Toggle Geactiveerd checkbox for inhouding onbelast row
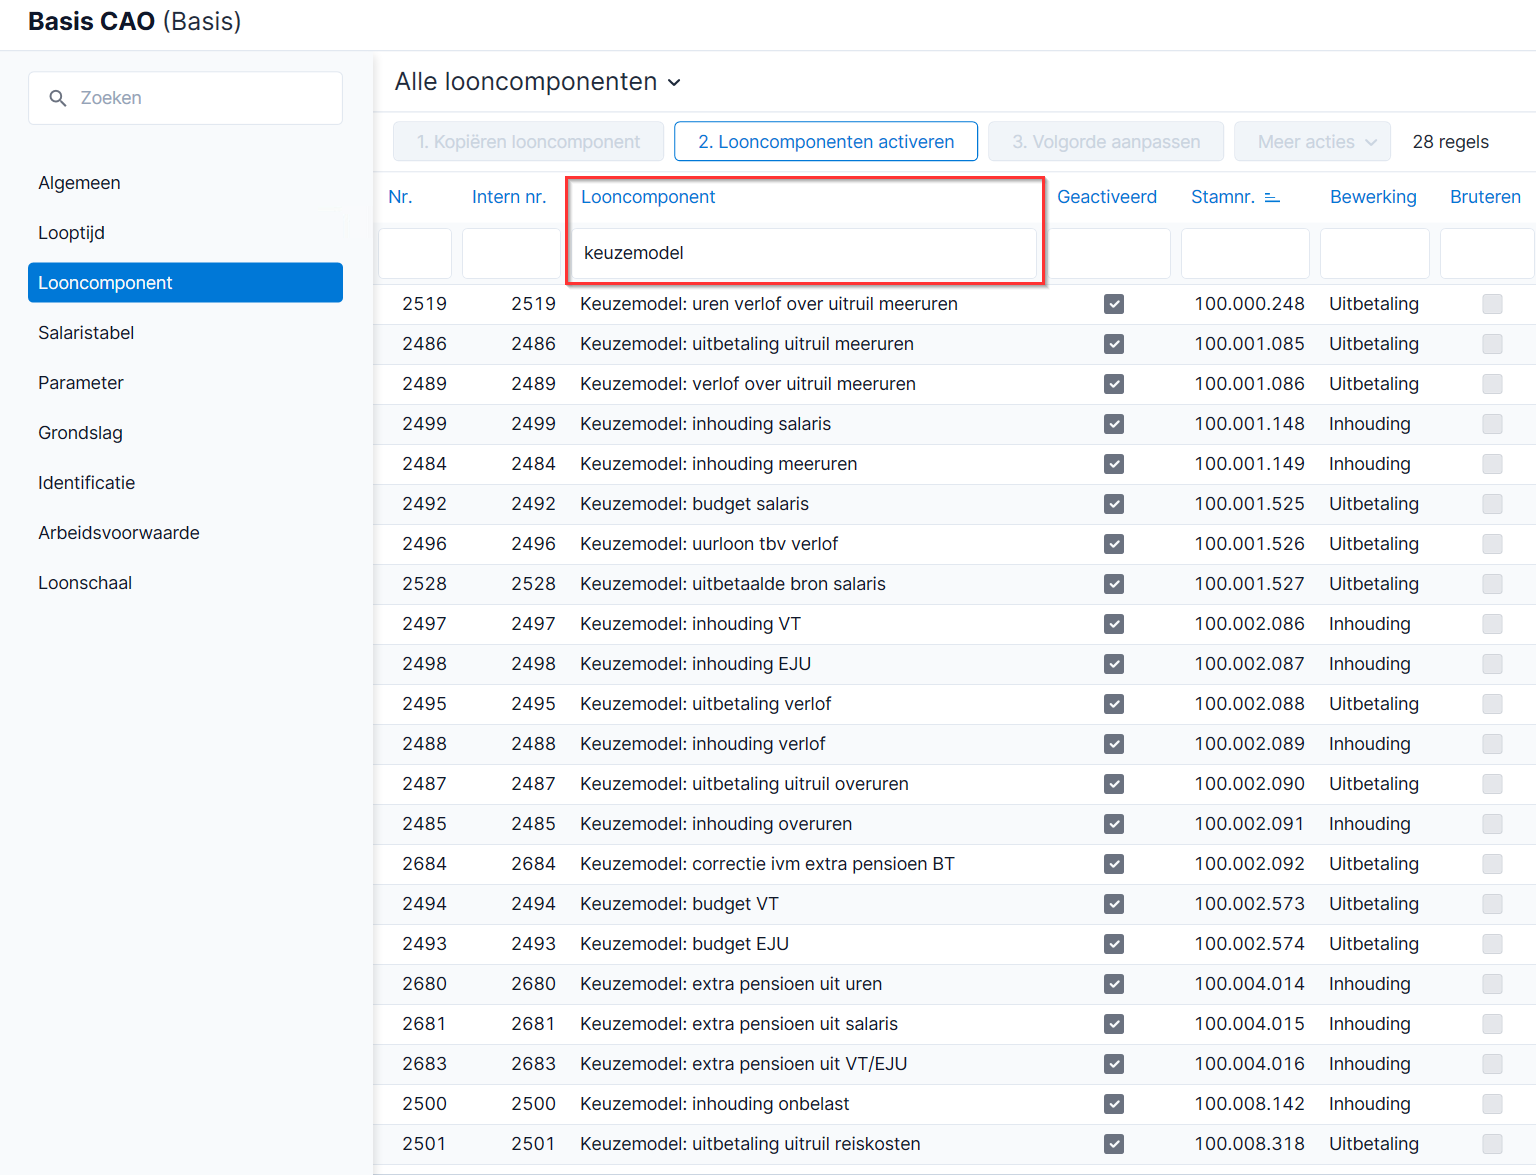Viewport: 1536px width, 1175px height. pos(1114,1104)
